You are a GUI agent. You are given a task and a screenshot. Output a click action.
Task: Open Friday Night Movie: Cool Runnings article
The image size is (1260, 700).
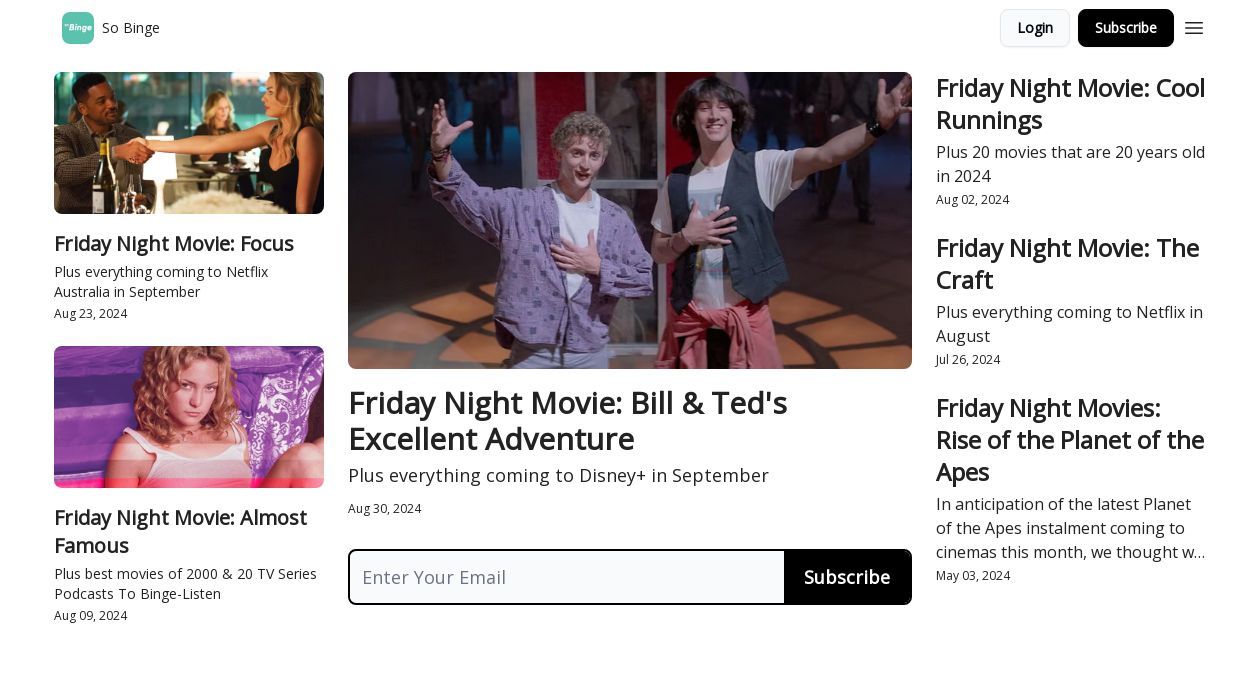click(1070, 104)
